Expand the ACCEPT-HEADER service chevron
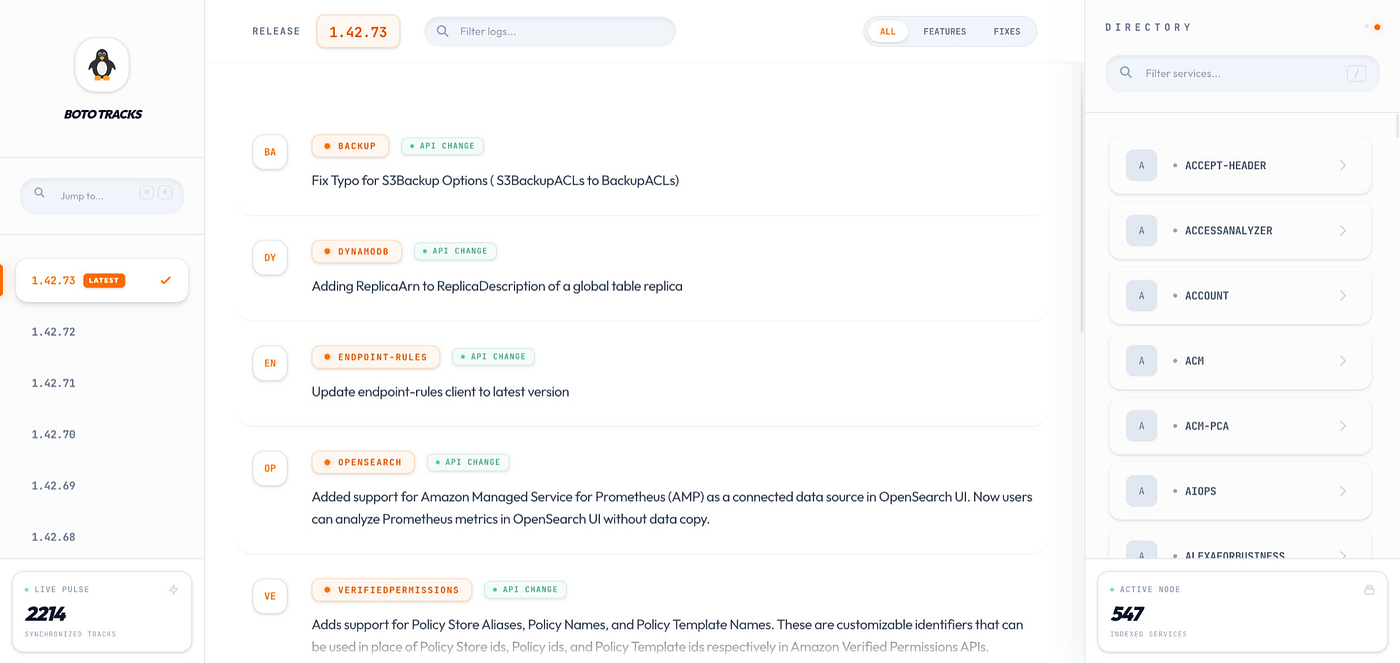The height and width of the screenshot is (663, 1400). (x=1343, y=166)
